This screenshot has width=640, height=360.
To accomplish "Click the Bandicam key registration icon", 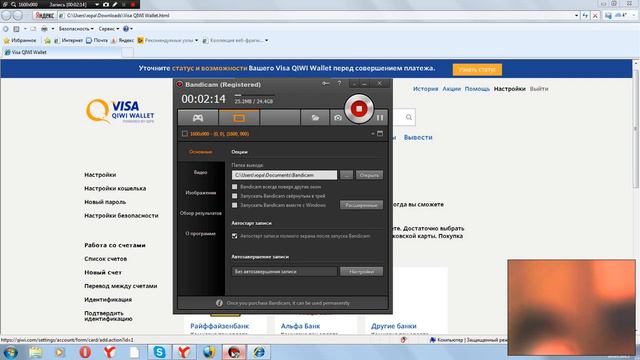I will click(x=325, y=84).
